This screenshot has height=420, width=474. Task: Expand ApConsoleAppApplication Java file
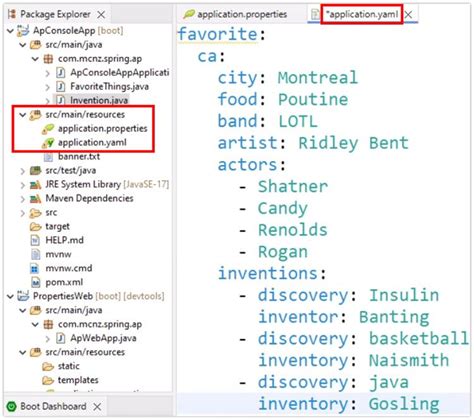(x=47, y=73)
